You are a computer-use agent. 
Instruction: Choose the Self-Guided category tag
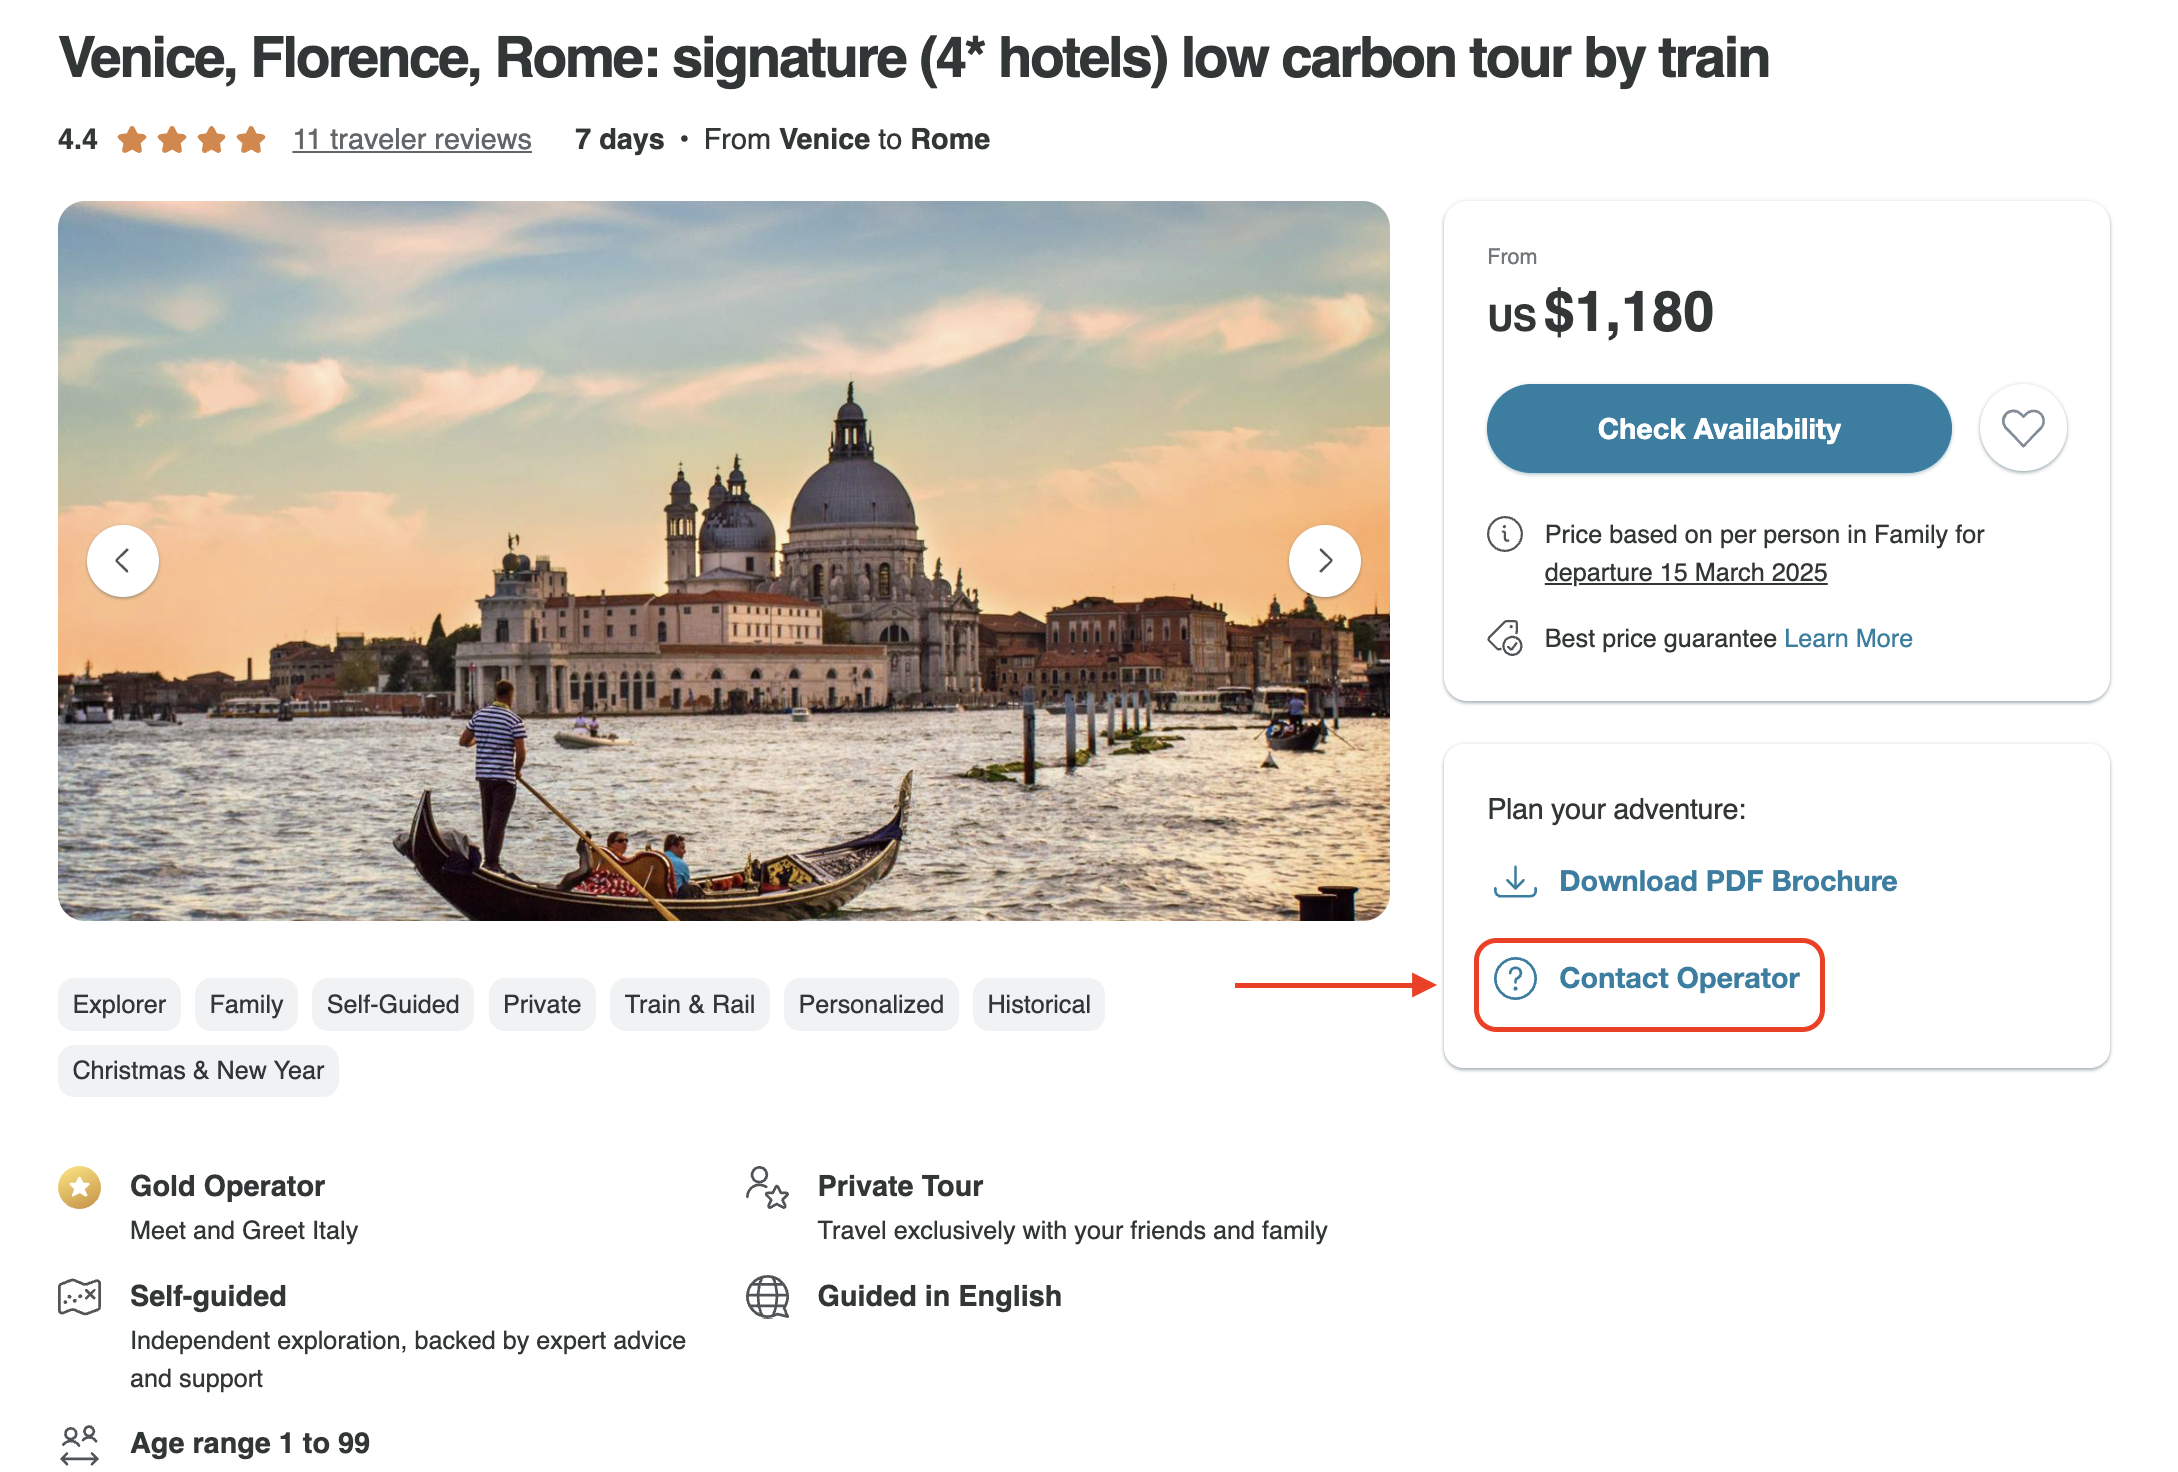pos(393,1004)
